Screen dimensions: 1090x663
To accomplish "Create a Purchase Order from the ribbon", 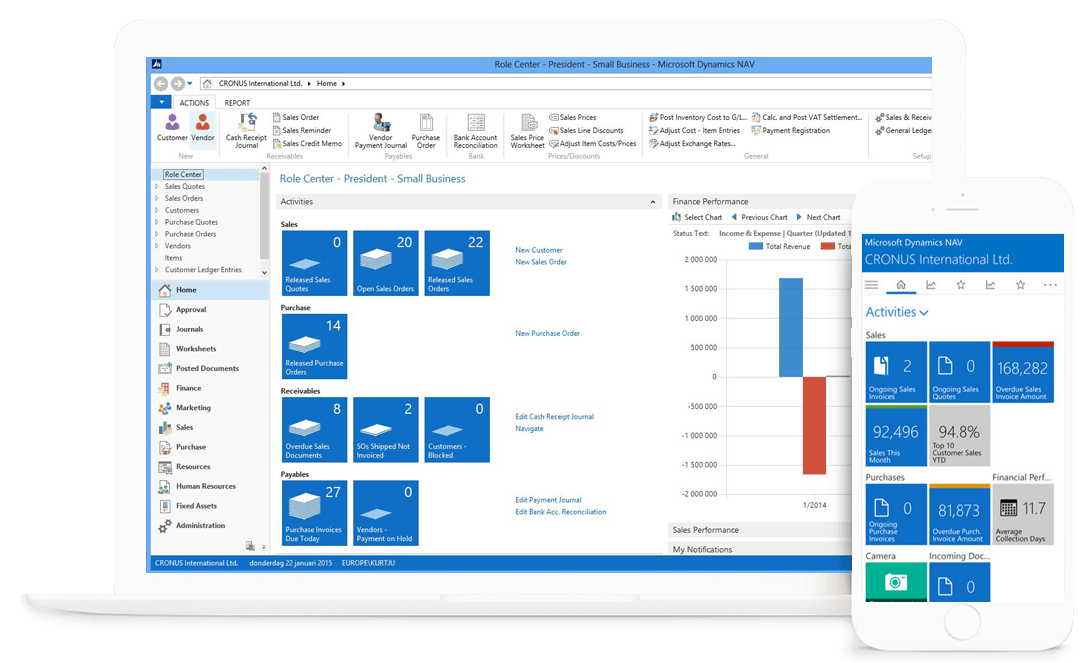I will click(425, 131).
